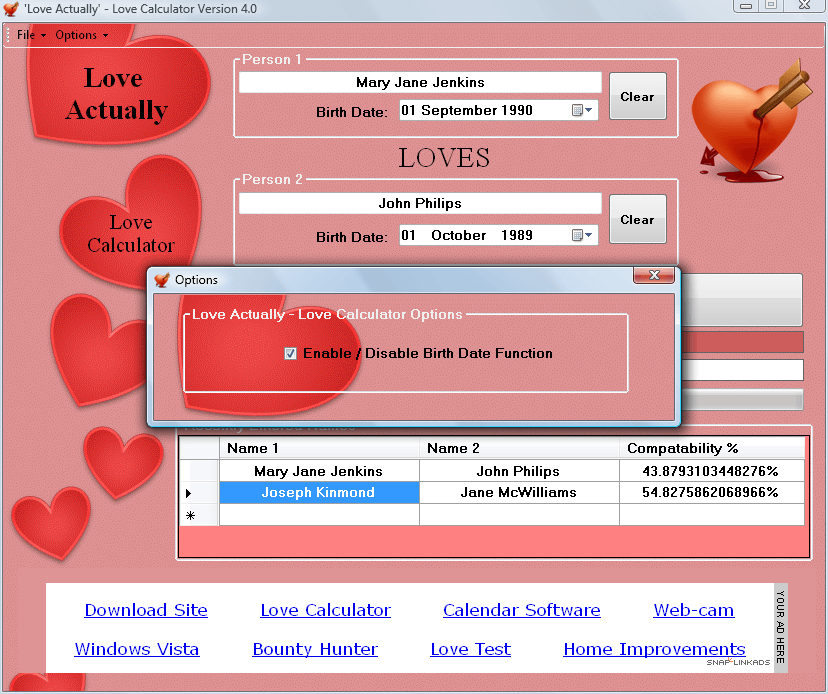Follow the Calendar Software link
This screenshot has height=694, width=828.
[521, 610]
